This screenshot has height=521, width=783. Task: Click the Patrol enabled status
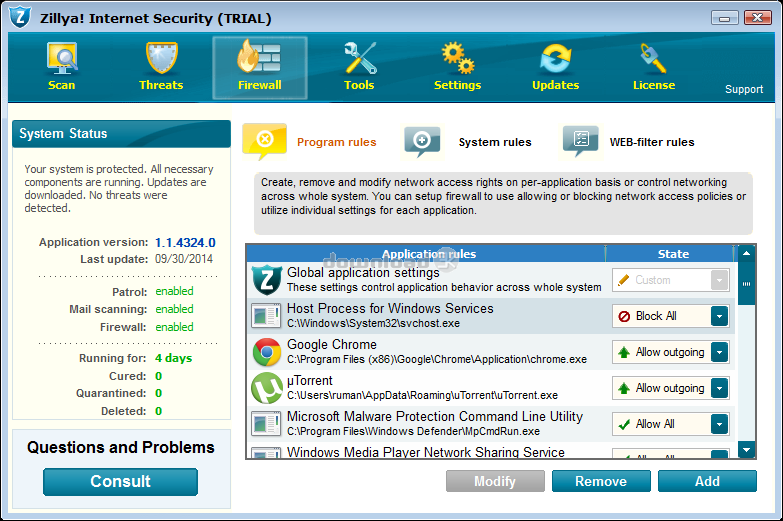(x=174, y=291)
